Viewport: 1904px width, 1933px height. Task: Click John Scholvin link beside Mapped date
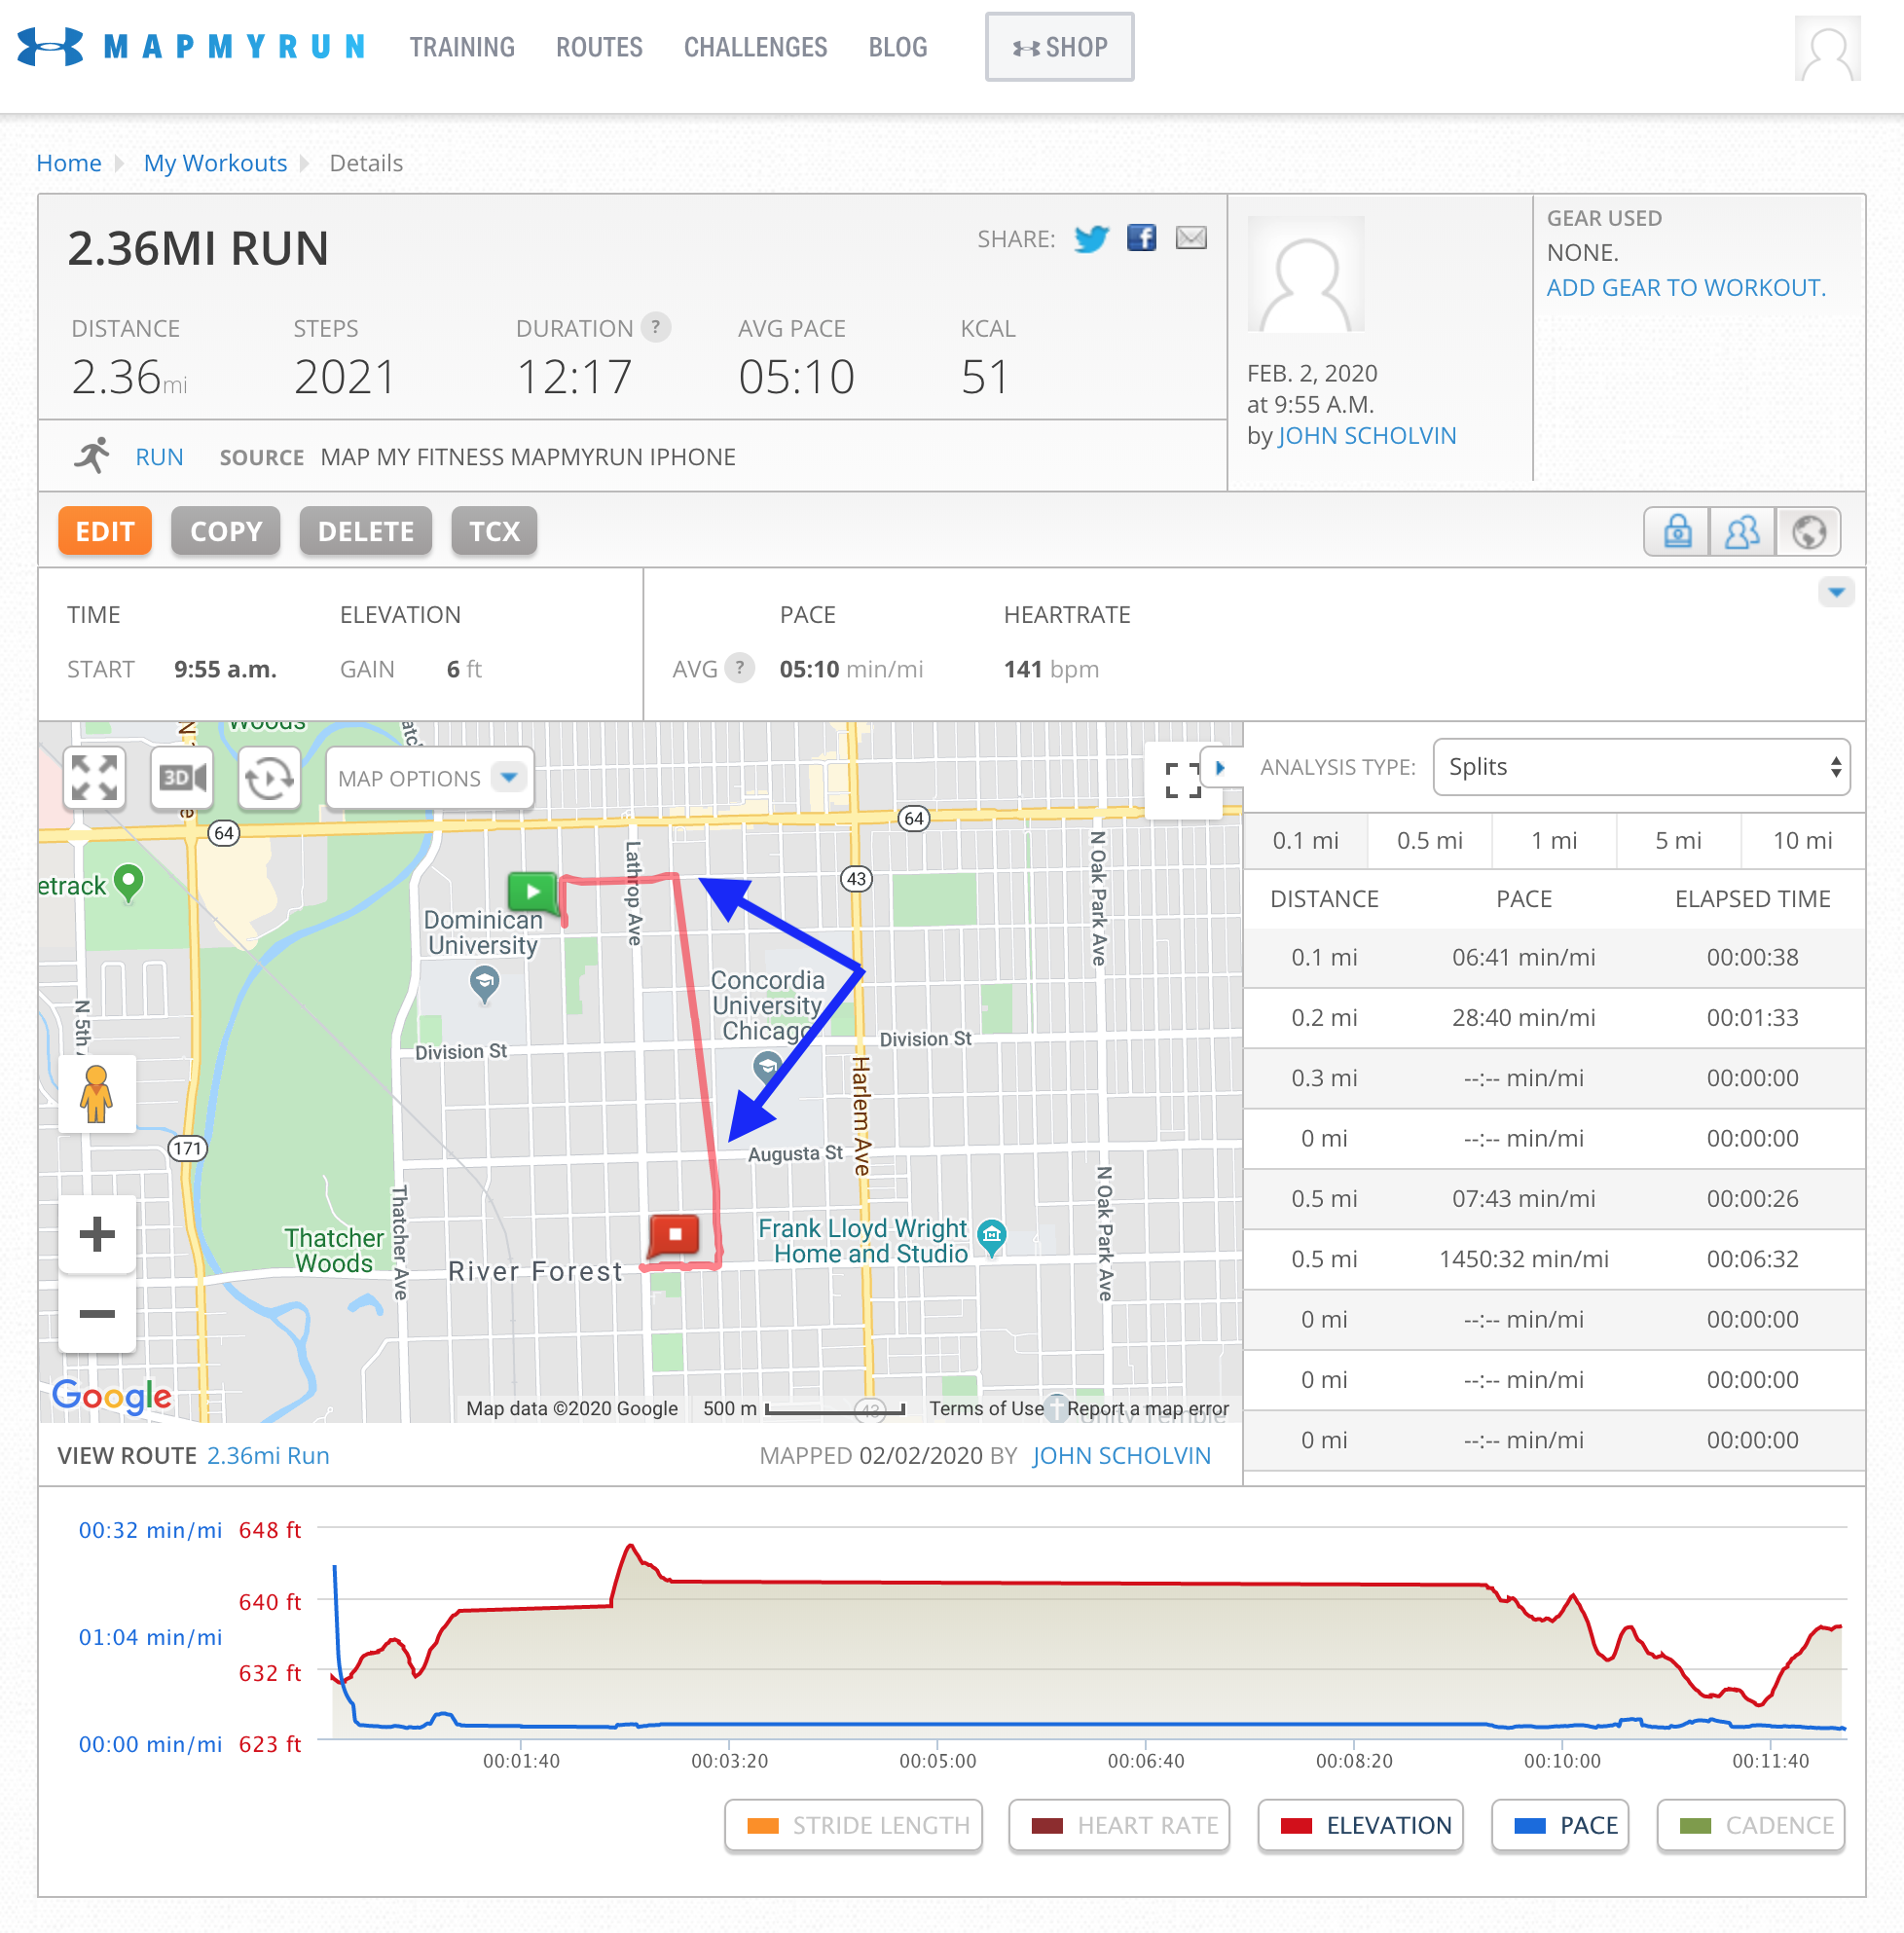(x=1121, y=1455)
